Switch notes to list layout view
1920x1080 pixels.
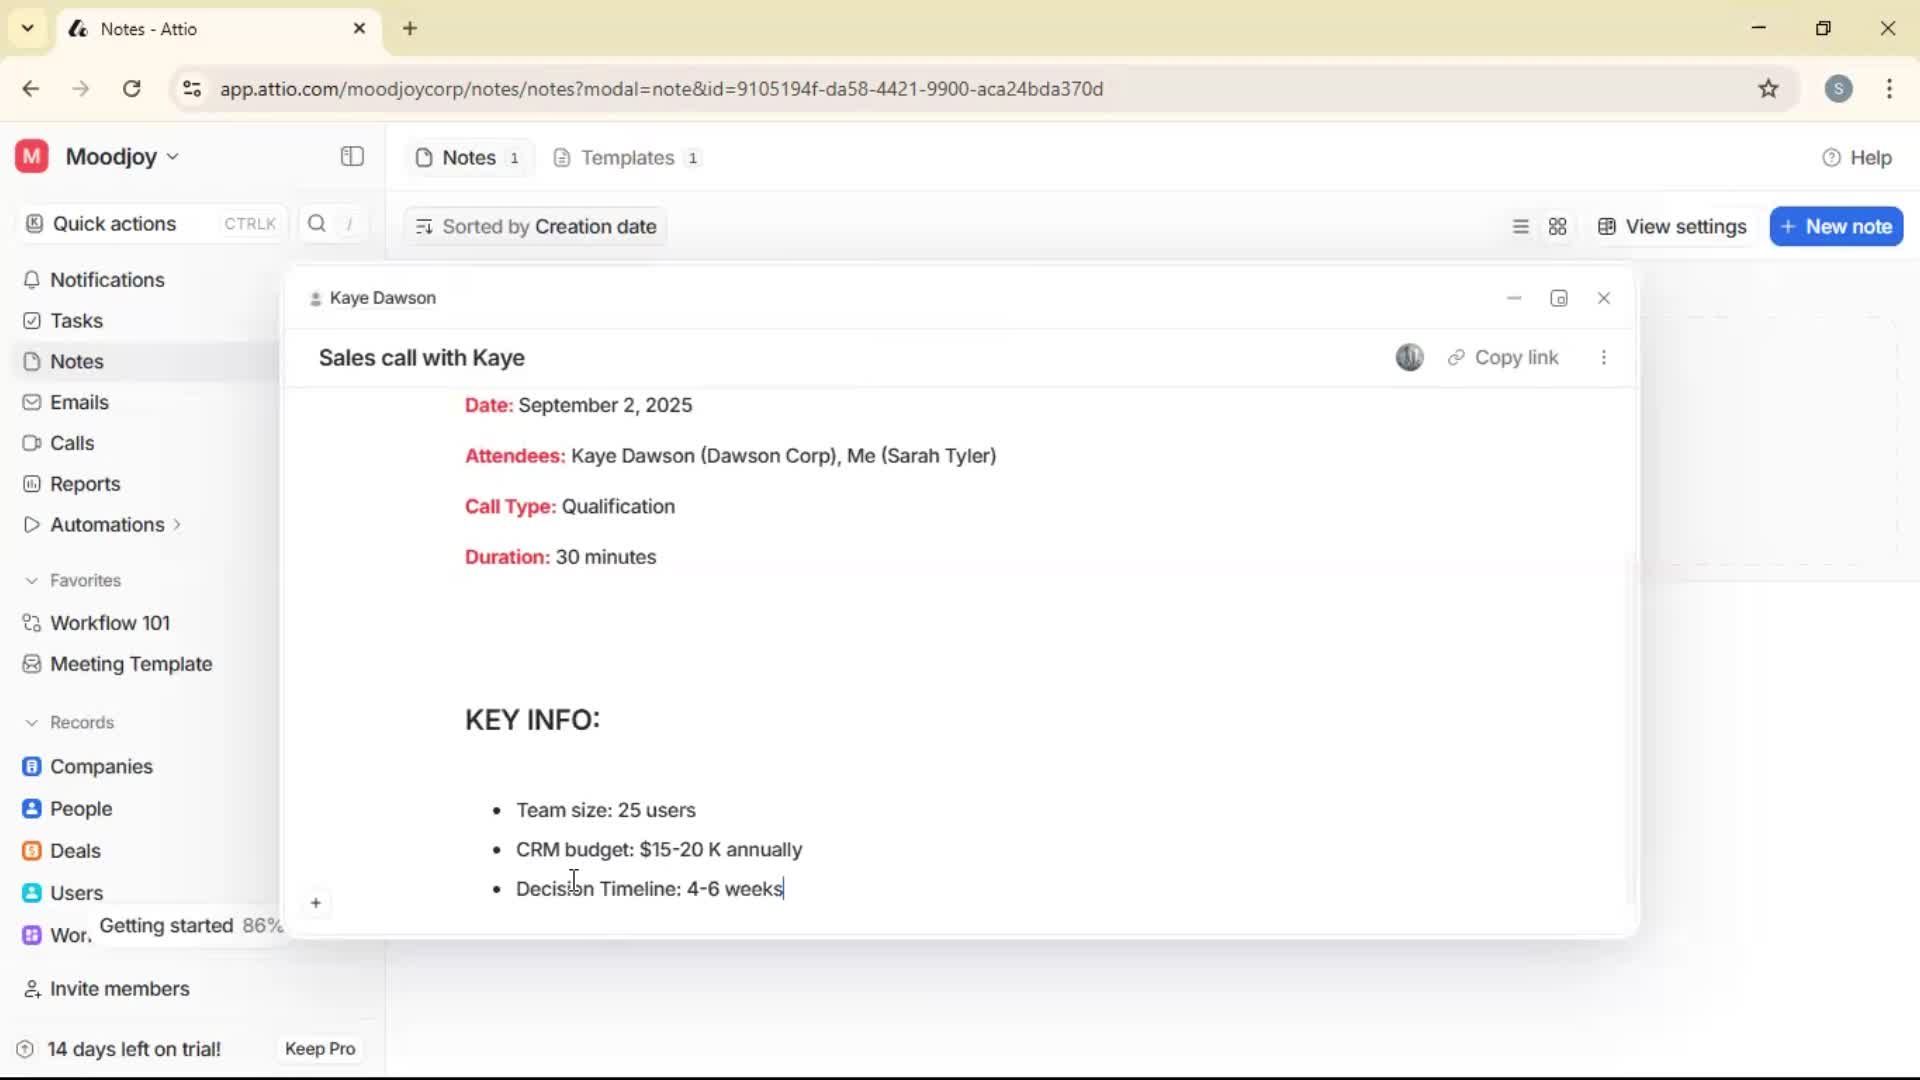click(1520, 227)
